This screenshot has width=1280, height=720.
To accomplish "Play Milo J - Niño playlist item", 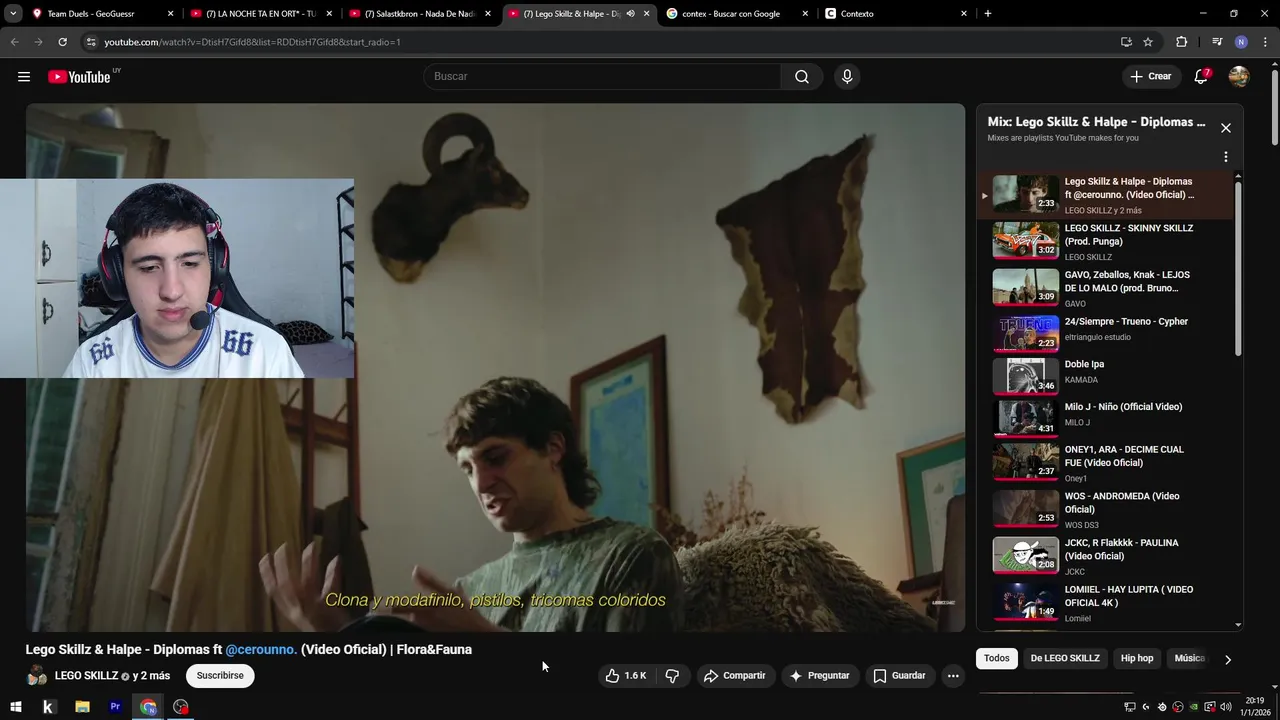I will pyautogui.click(x=1104, y=417).
